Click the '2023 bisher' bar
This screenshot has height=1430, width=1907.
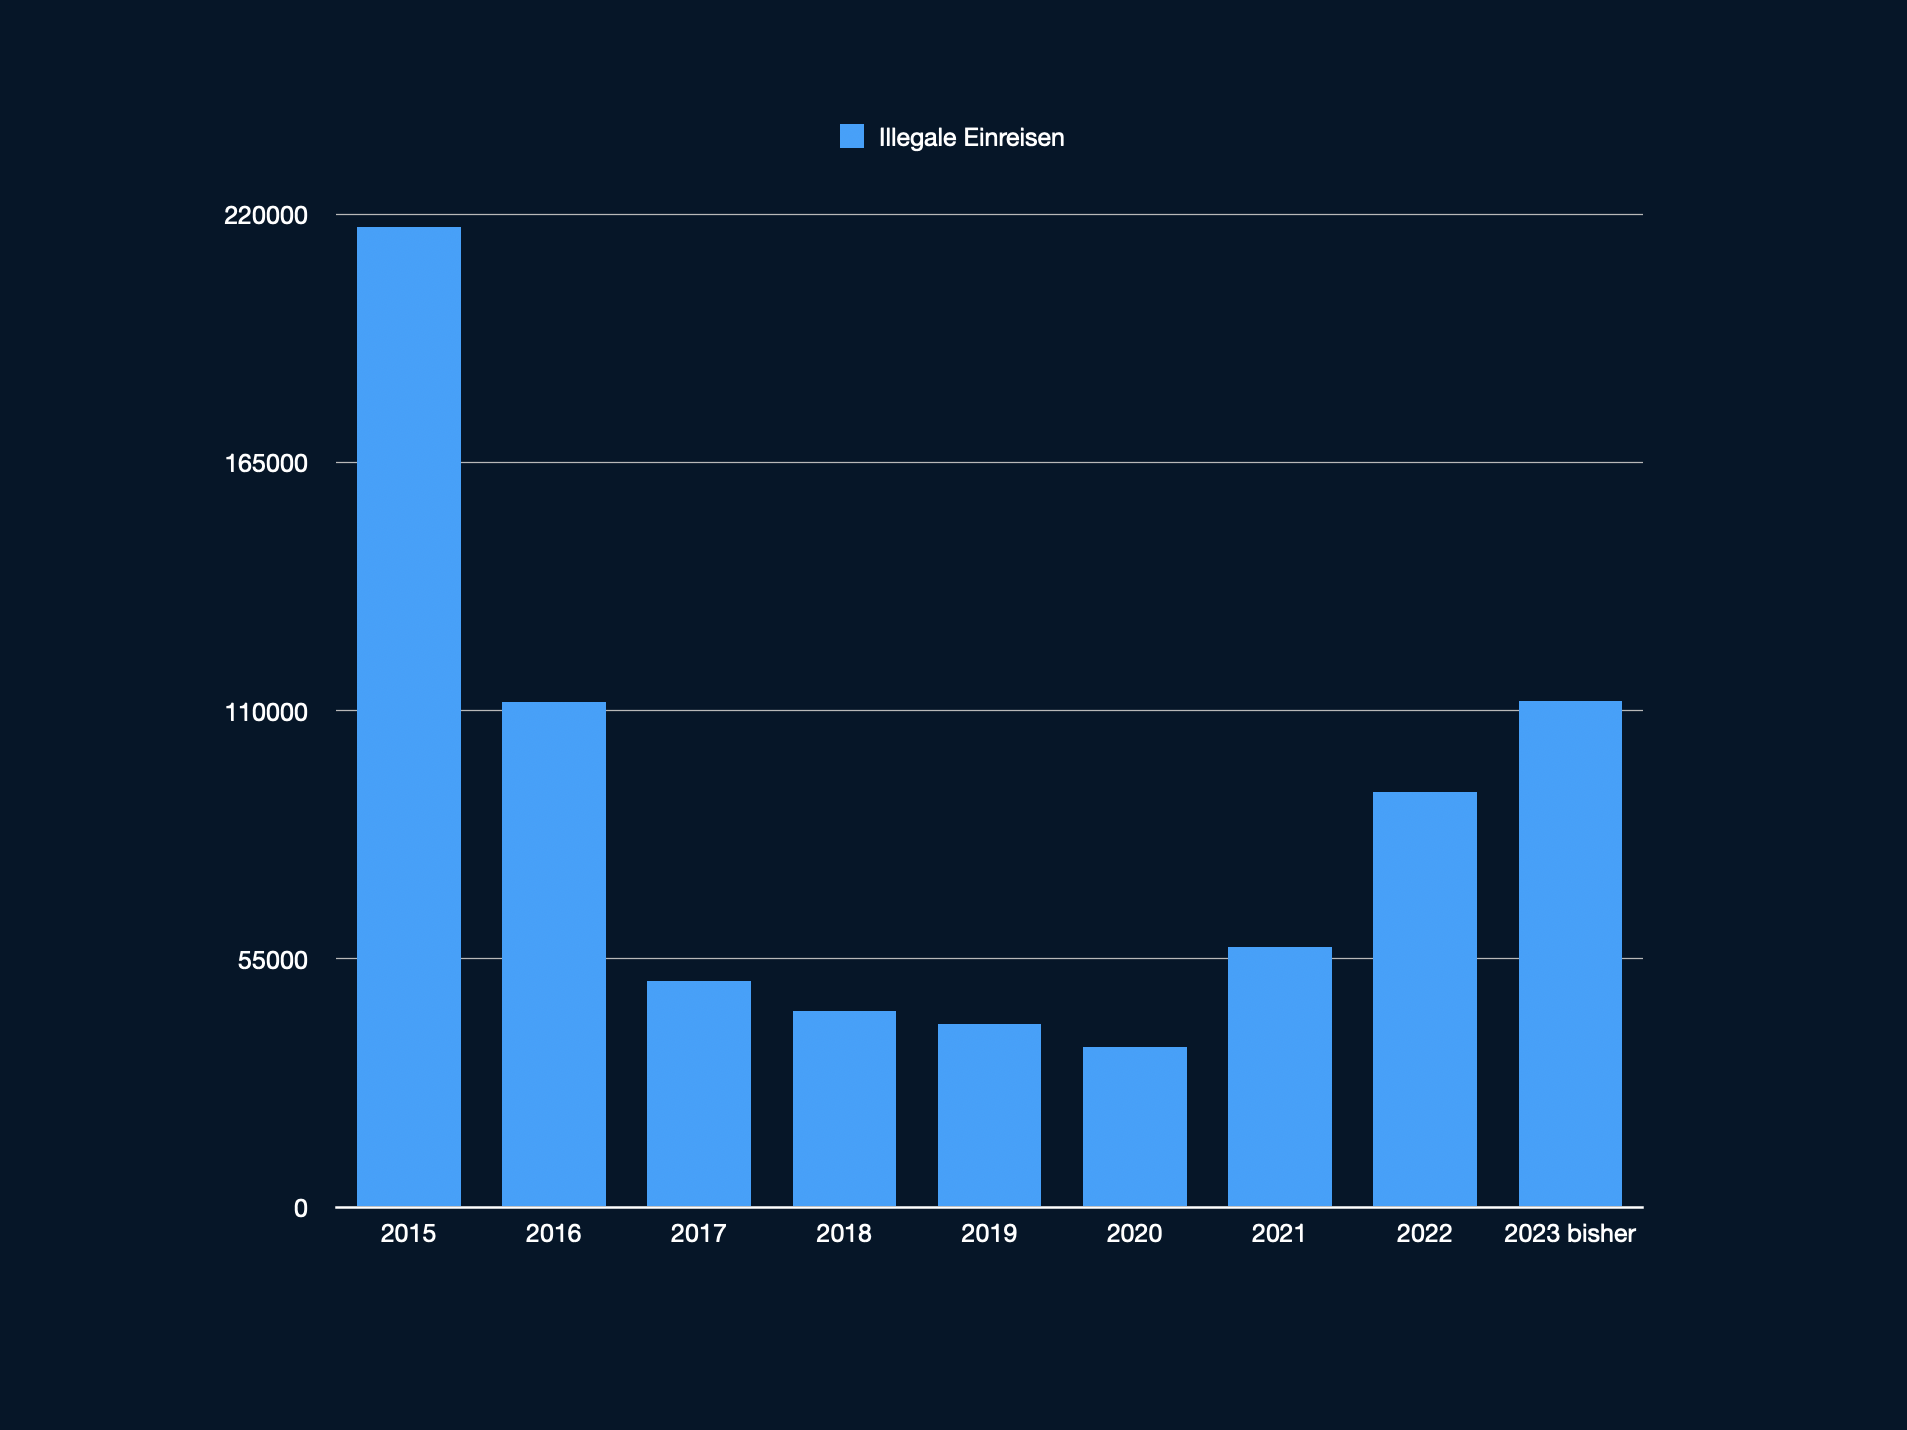pyautogui.click(x=1569, y=953)
